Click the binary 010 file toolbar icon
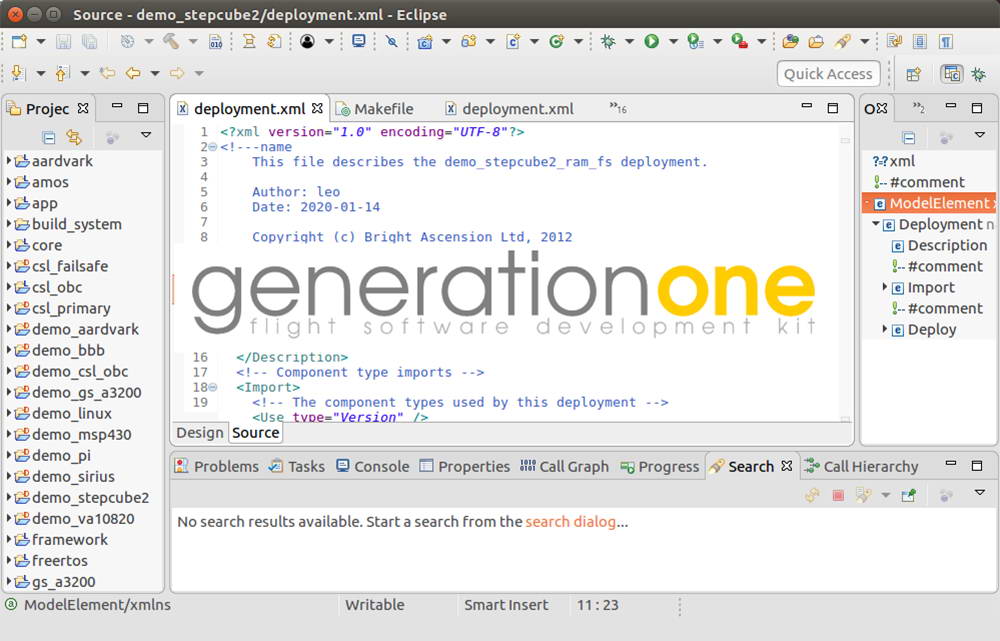The height and width of the screenshot is (641, 1000). click(216, 42)
